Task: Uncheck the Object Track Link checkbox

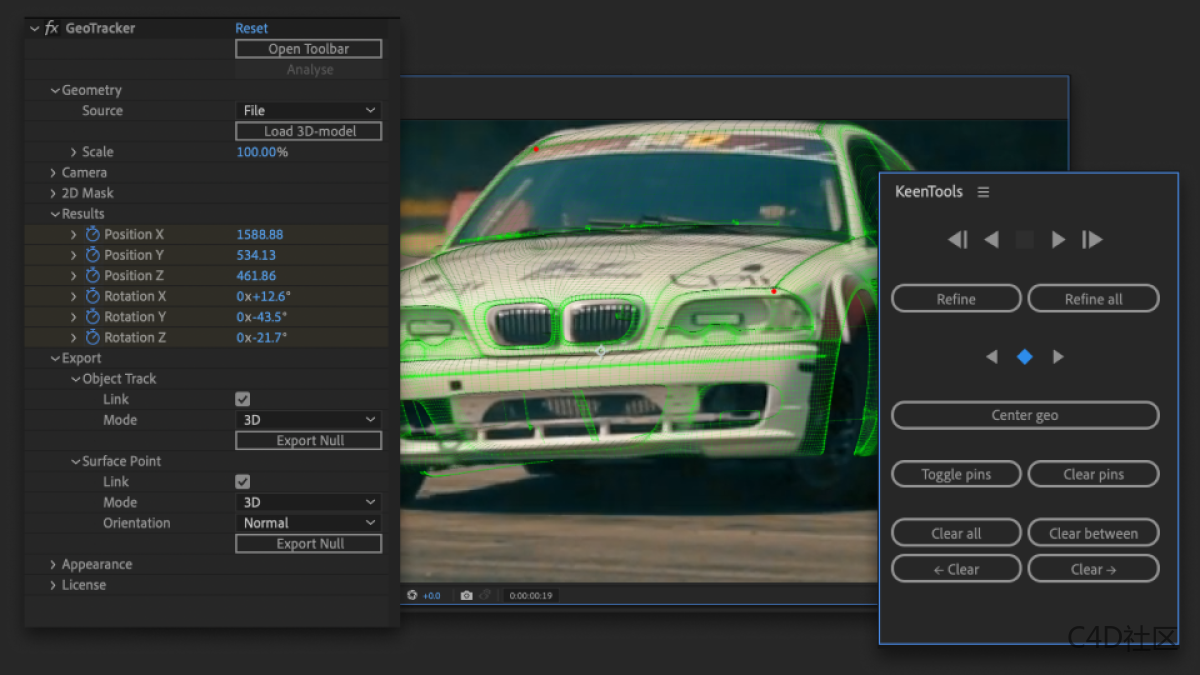Action: pos(243,398)
